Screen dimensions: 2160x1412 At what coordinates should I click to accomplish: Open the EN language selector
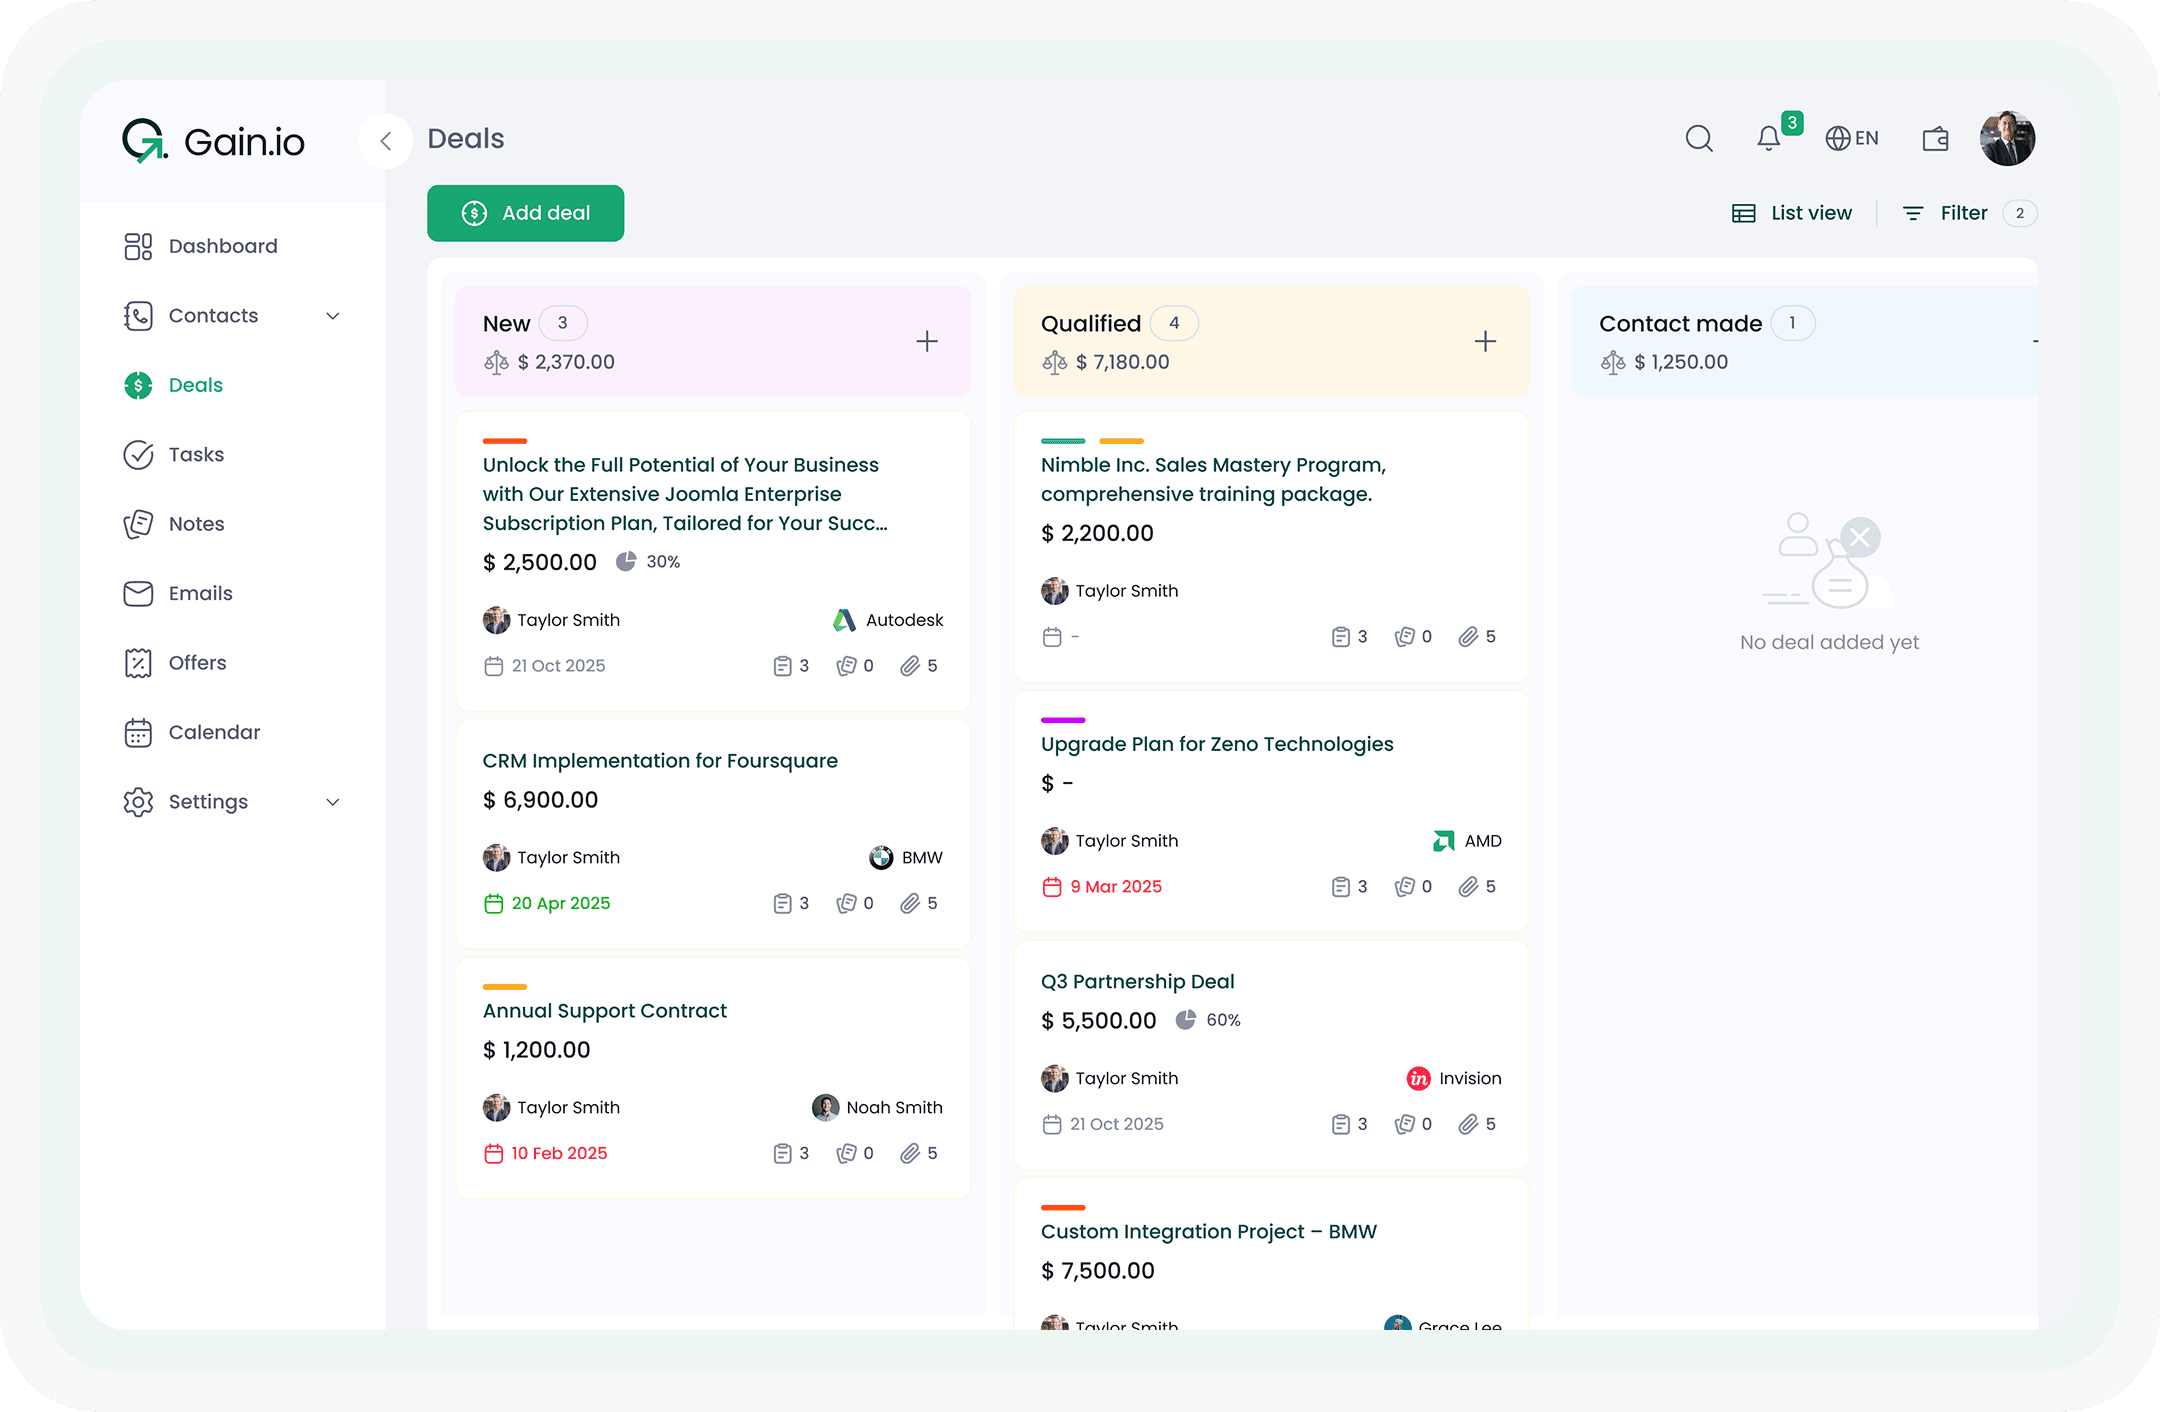[x=1852, y=138]
